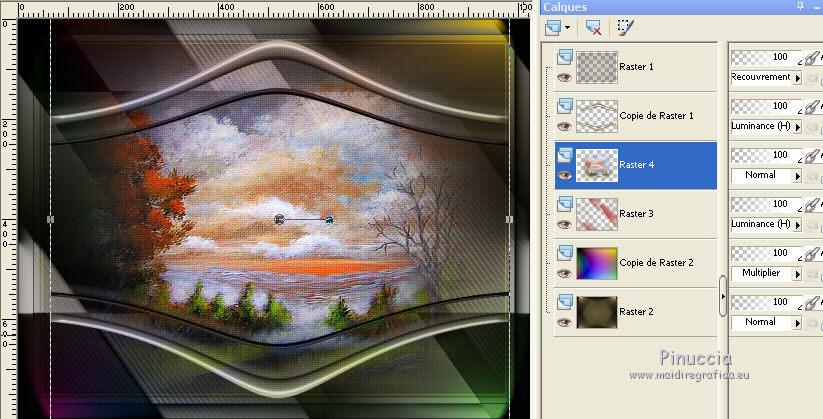Hide the Raster 2 layer via eye icon
Screen dimensions: 823x419
[x=564, y=322]
